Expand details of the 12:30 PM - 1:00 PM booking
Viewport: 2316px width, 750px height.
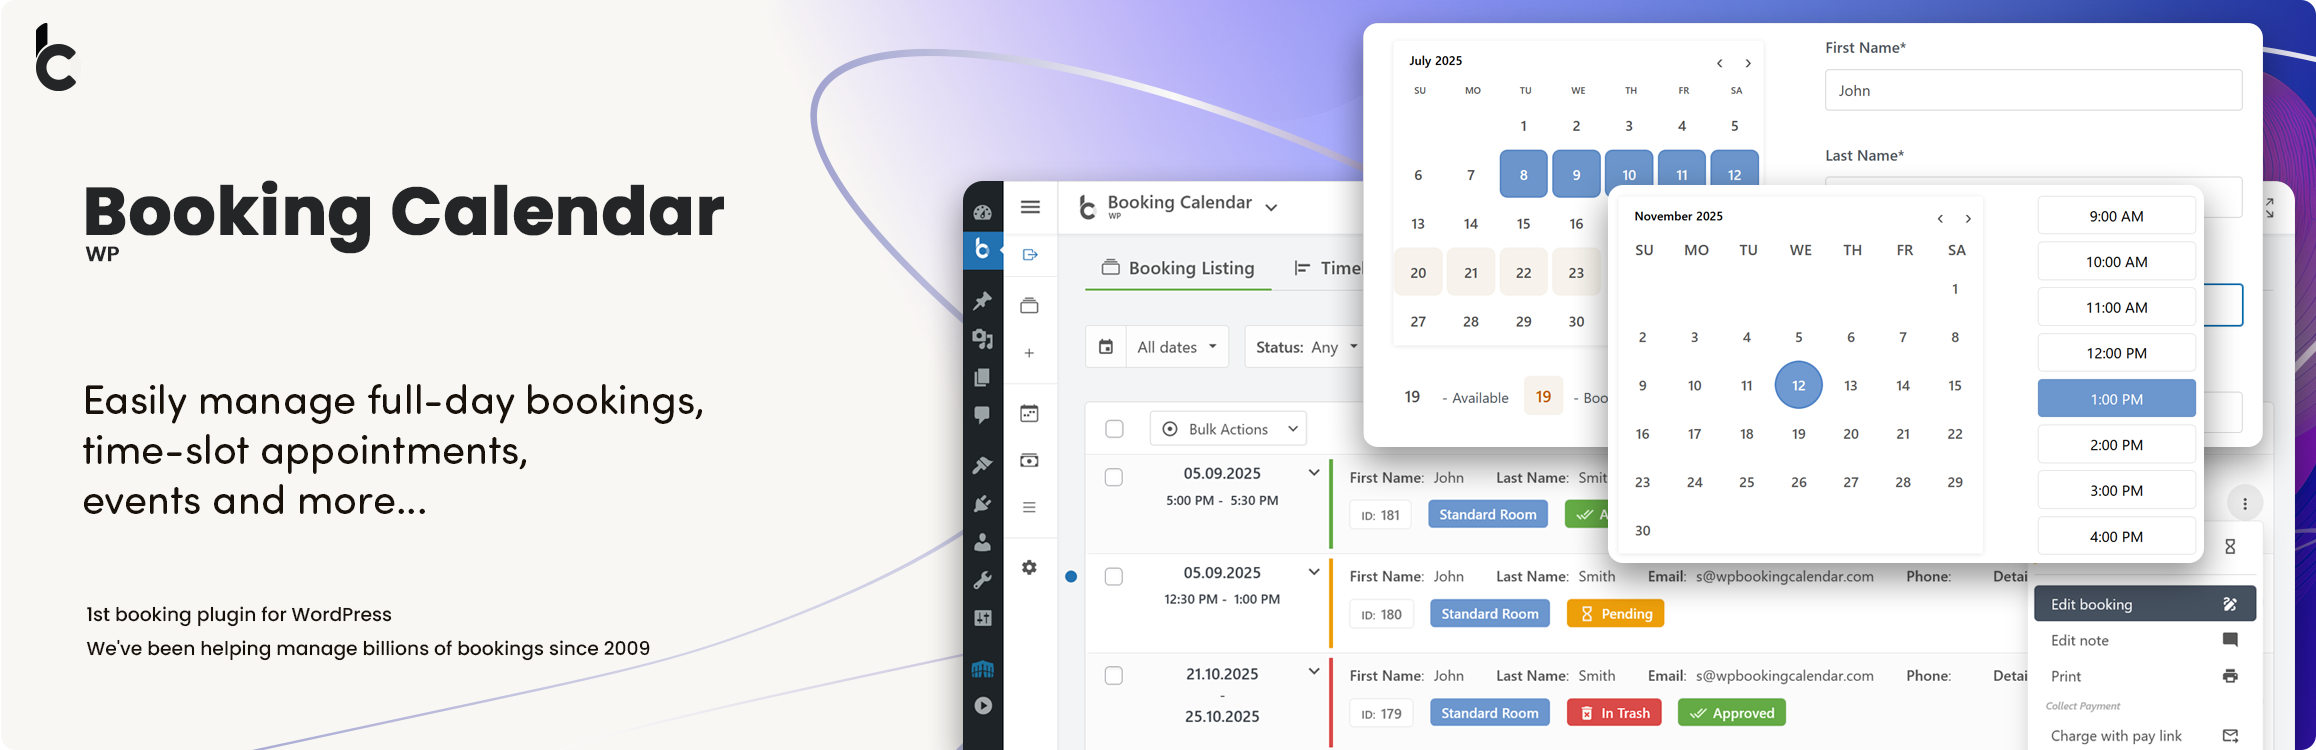pyautogui.click(x=1314, y=572)
